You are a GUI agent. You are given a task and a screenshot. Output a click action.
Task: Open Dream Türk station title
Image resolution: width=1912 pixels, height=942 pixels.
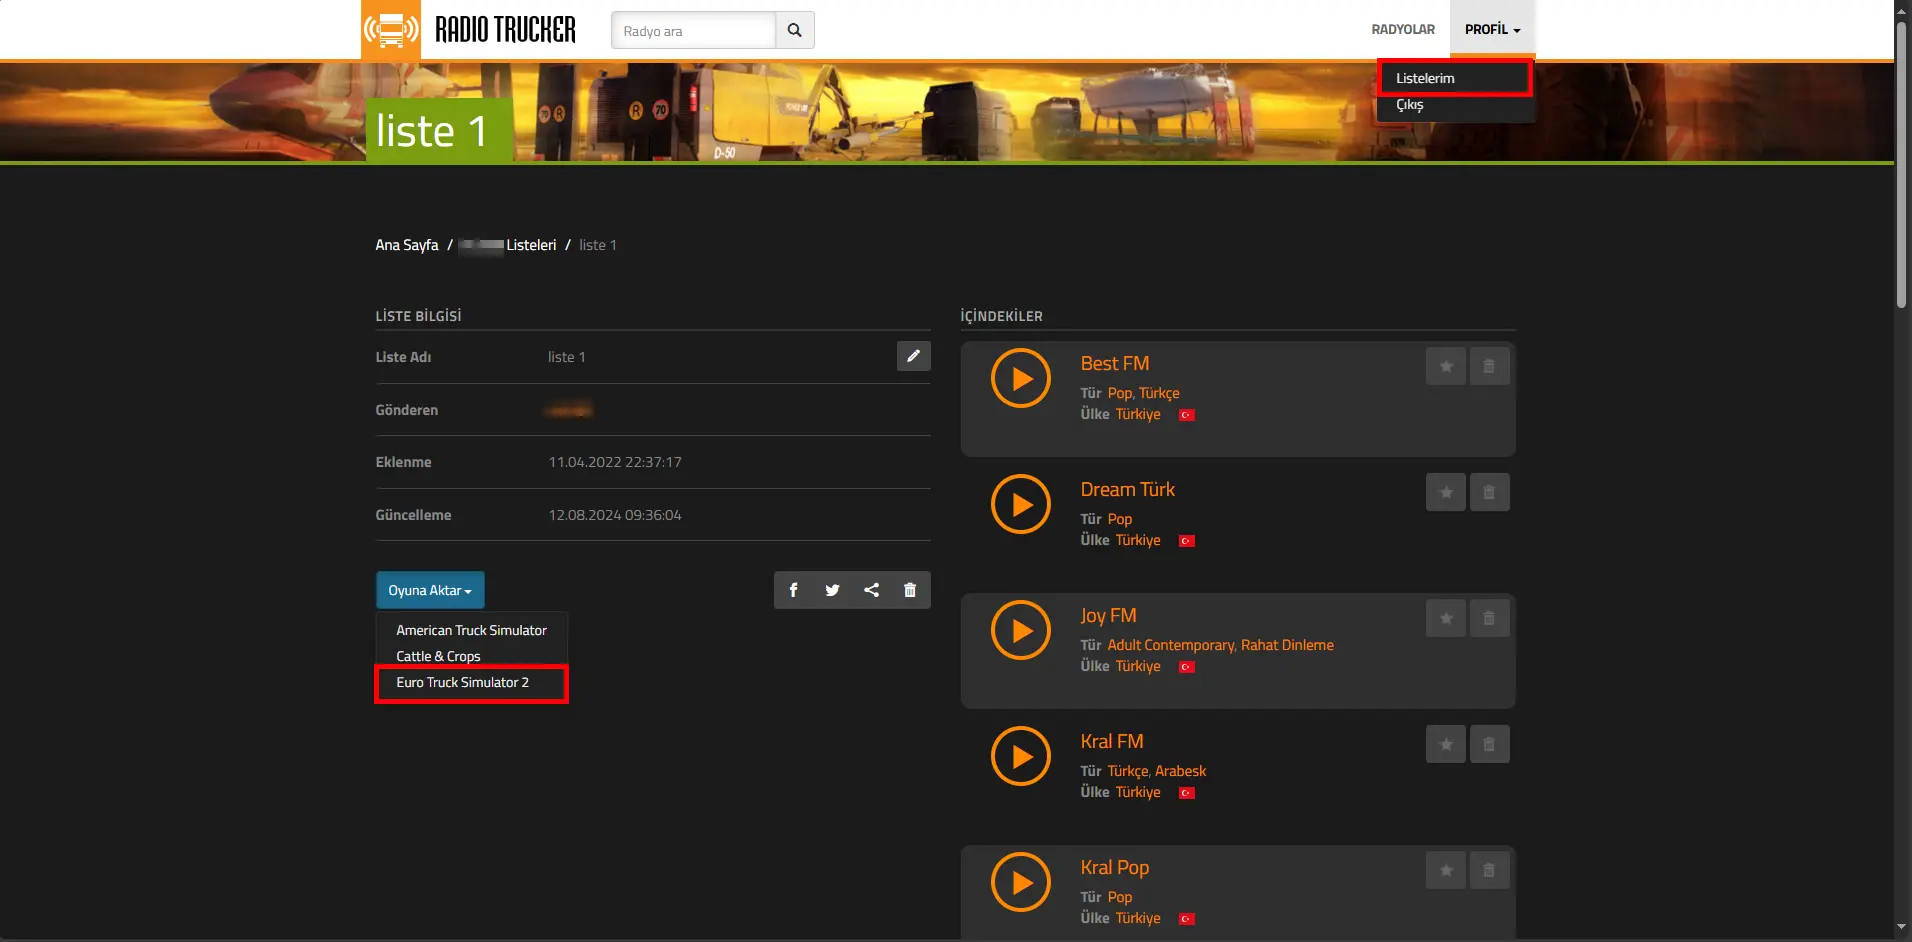tap(1127, 489)
